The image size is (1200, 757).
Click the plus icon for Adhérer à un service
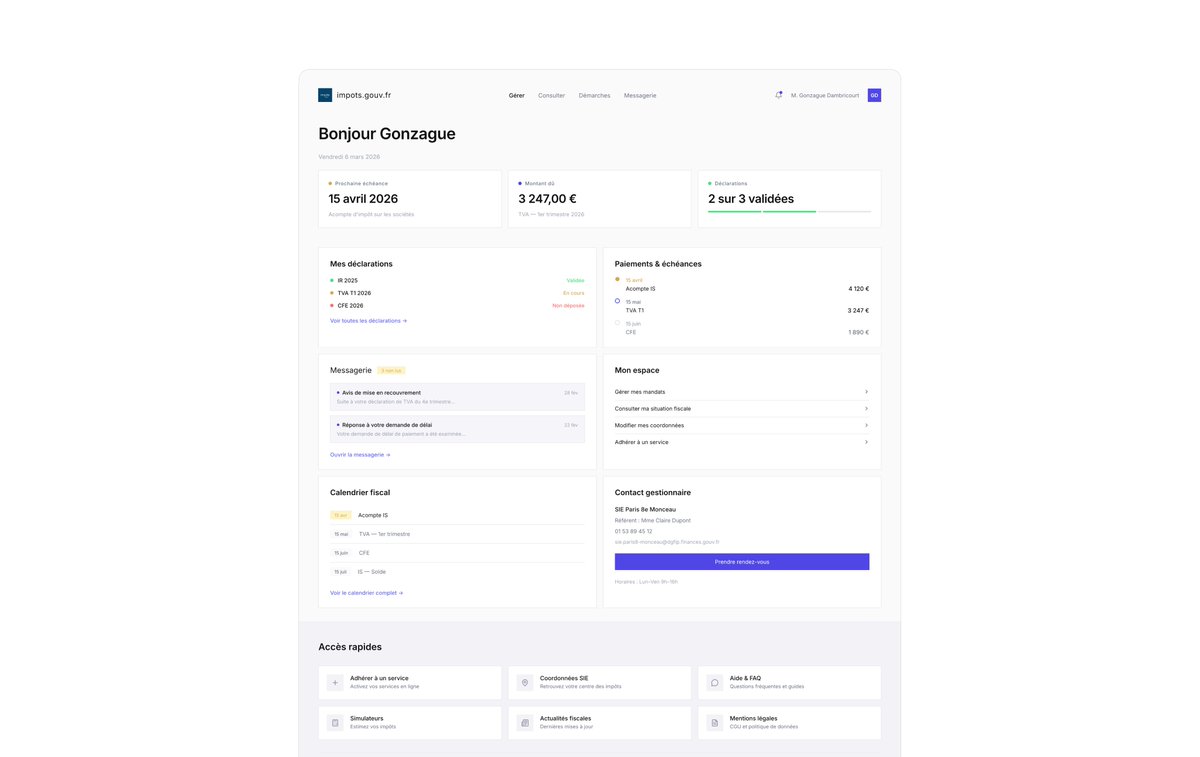click(x=335, y=683)
